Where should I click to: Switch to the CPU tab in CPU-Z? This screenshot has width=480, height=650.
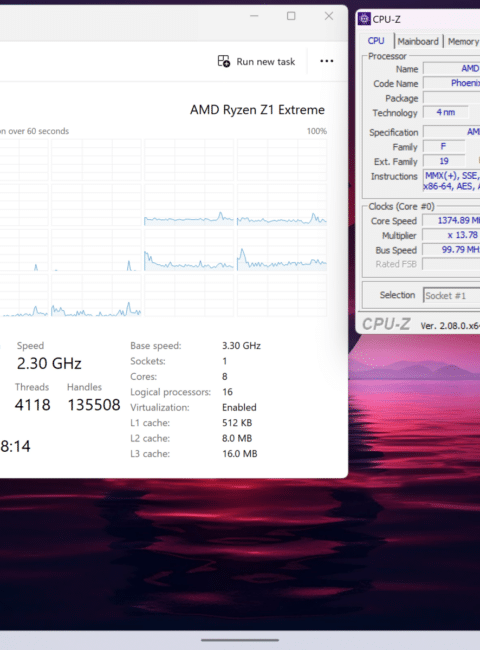coord(376,41)
